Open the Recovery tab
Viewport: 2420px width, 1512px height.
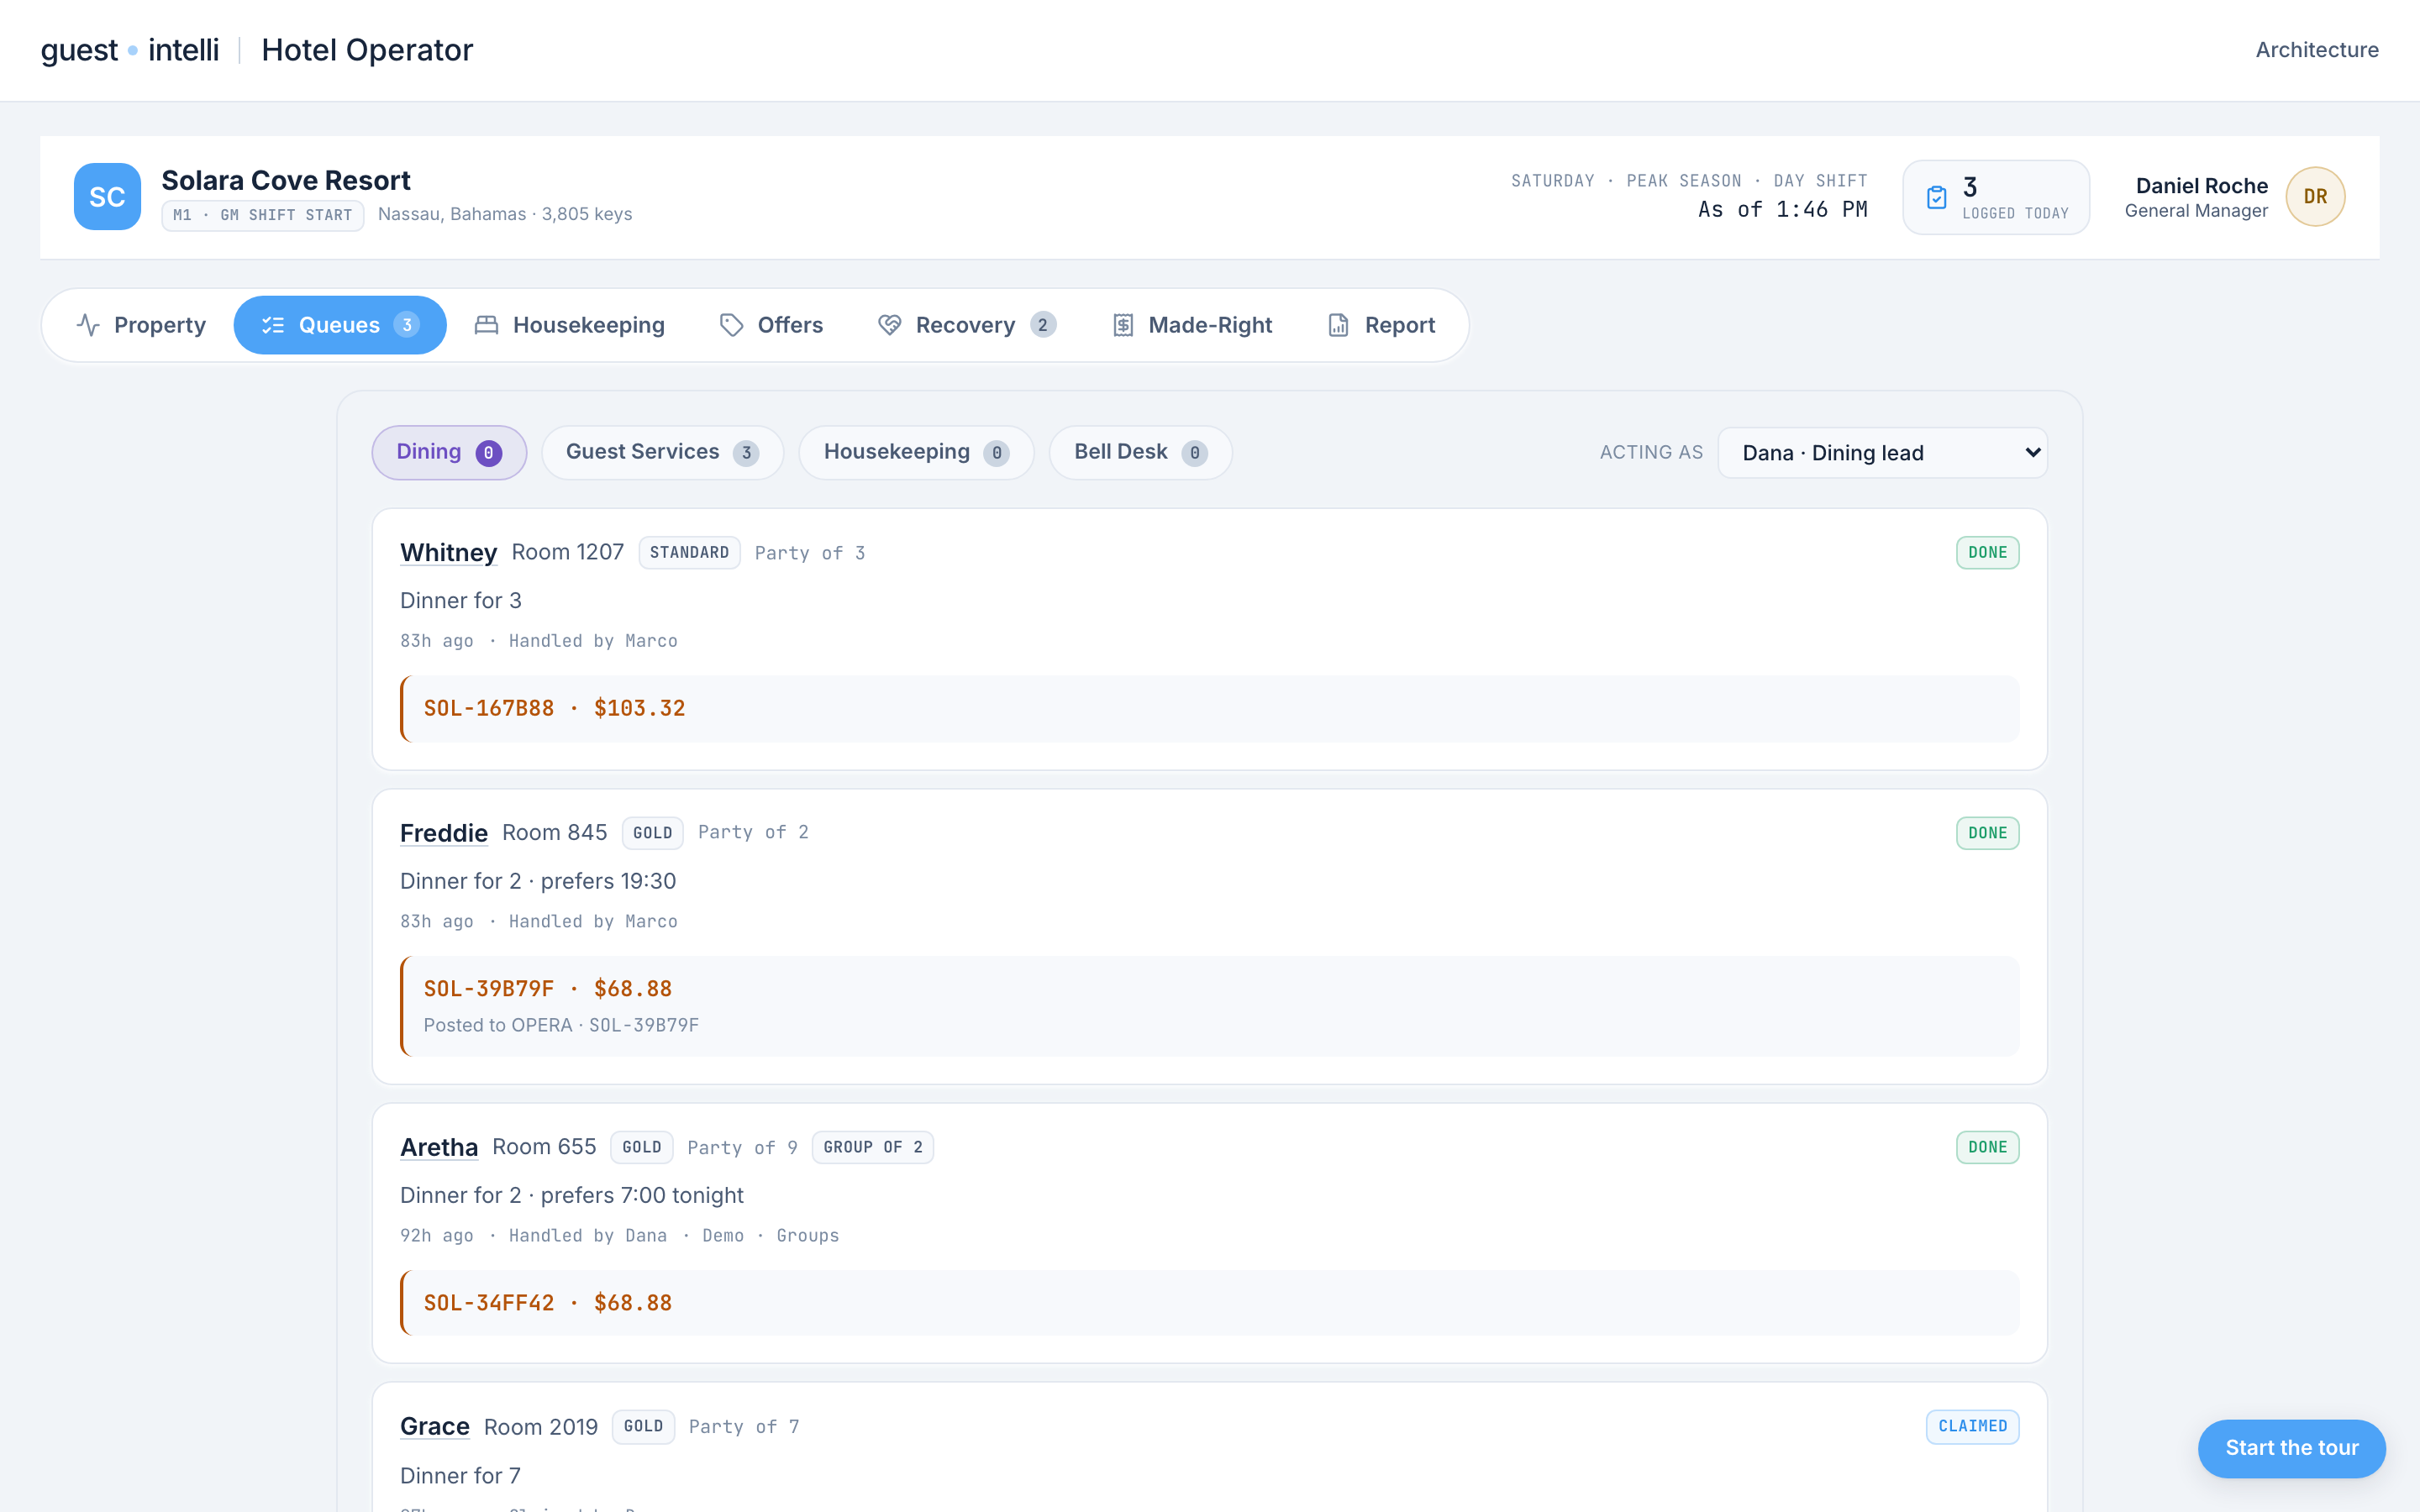tap(966, 325)
